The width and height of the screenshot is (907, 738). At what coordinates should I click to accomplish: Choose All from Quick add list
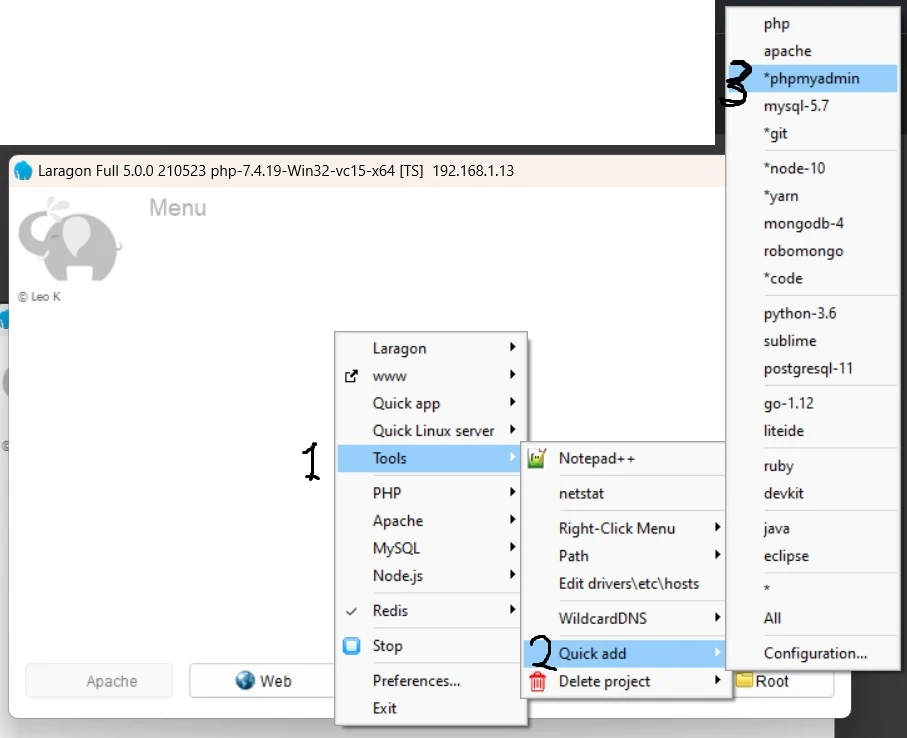coord(812,618)
